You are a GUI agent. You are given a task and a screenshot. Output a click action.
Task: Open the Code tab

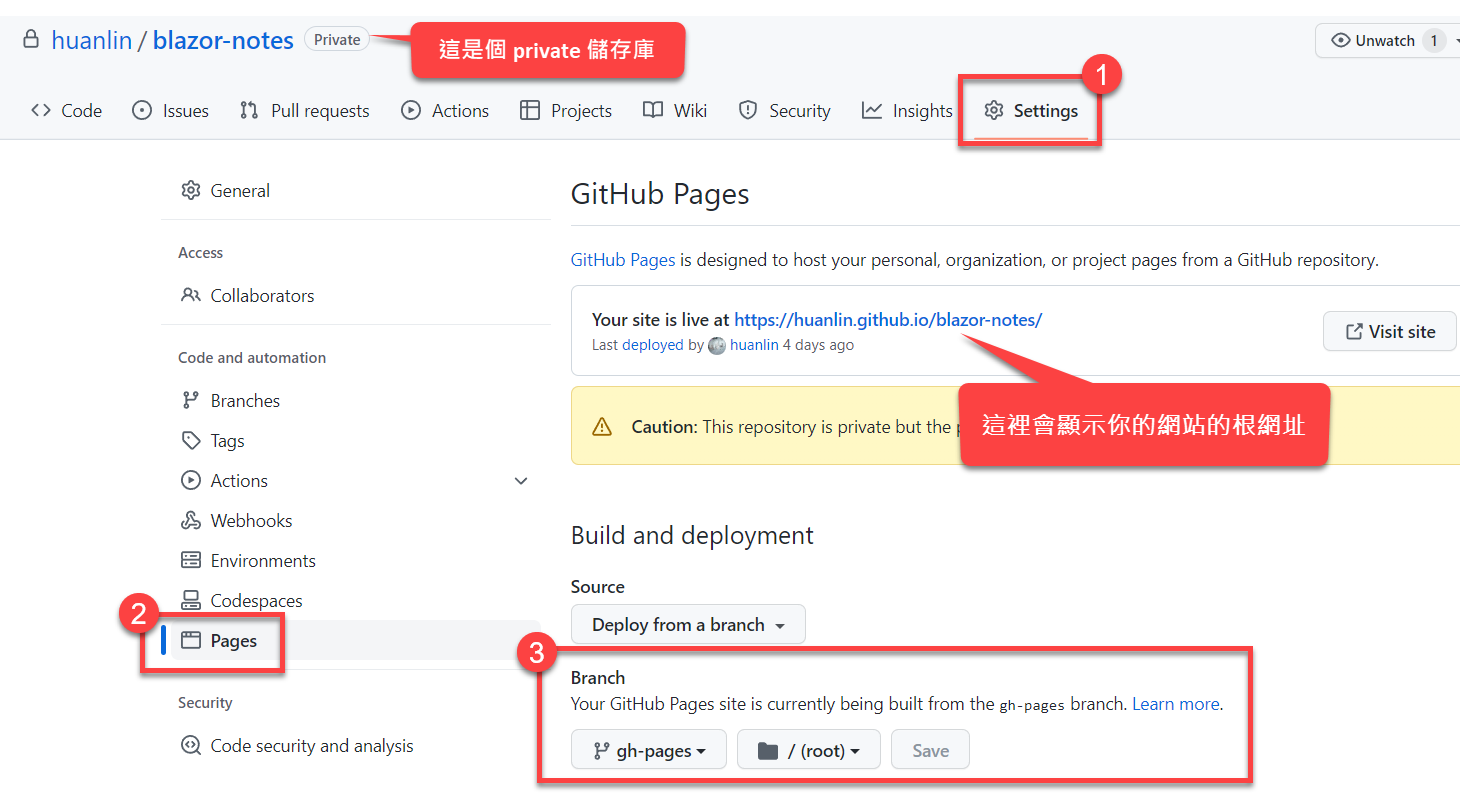pyautogui.click(x=66, y=111)
